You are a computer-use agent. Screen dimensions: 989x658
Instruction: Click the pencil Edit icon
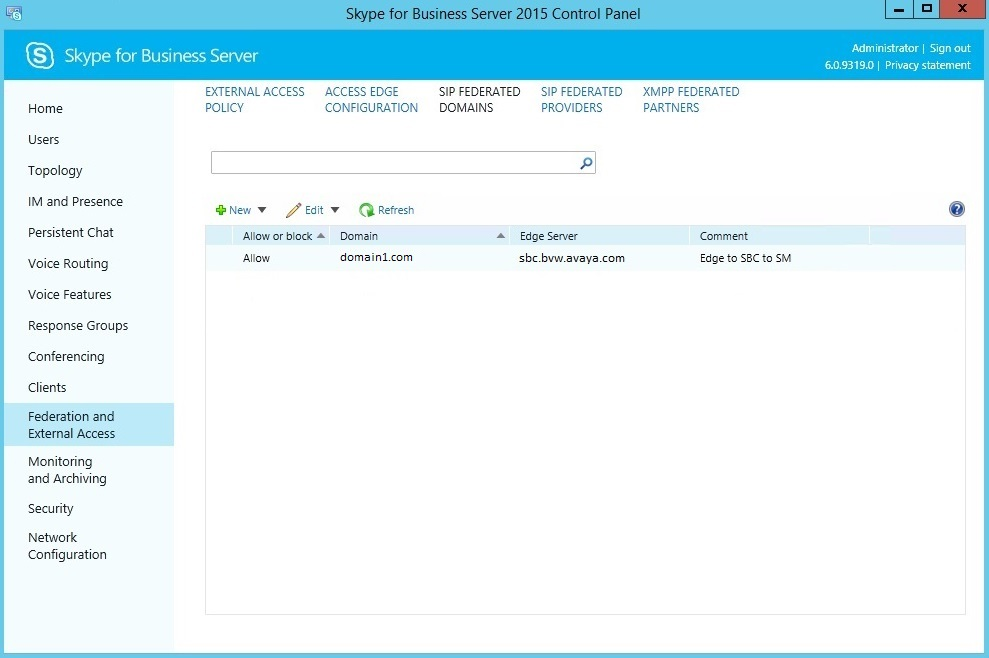(x=293, y=210)
